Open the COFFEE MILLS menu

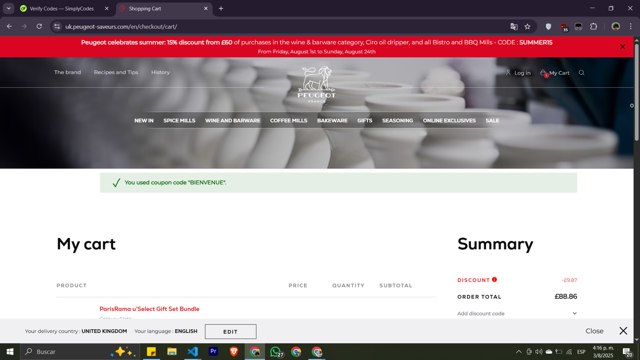click(x=289, y=120)
